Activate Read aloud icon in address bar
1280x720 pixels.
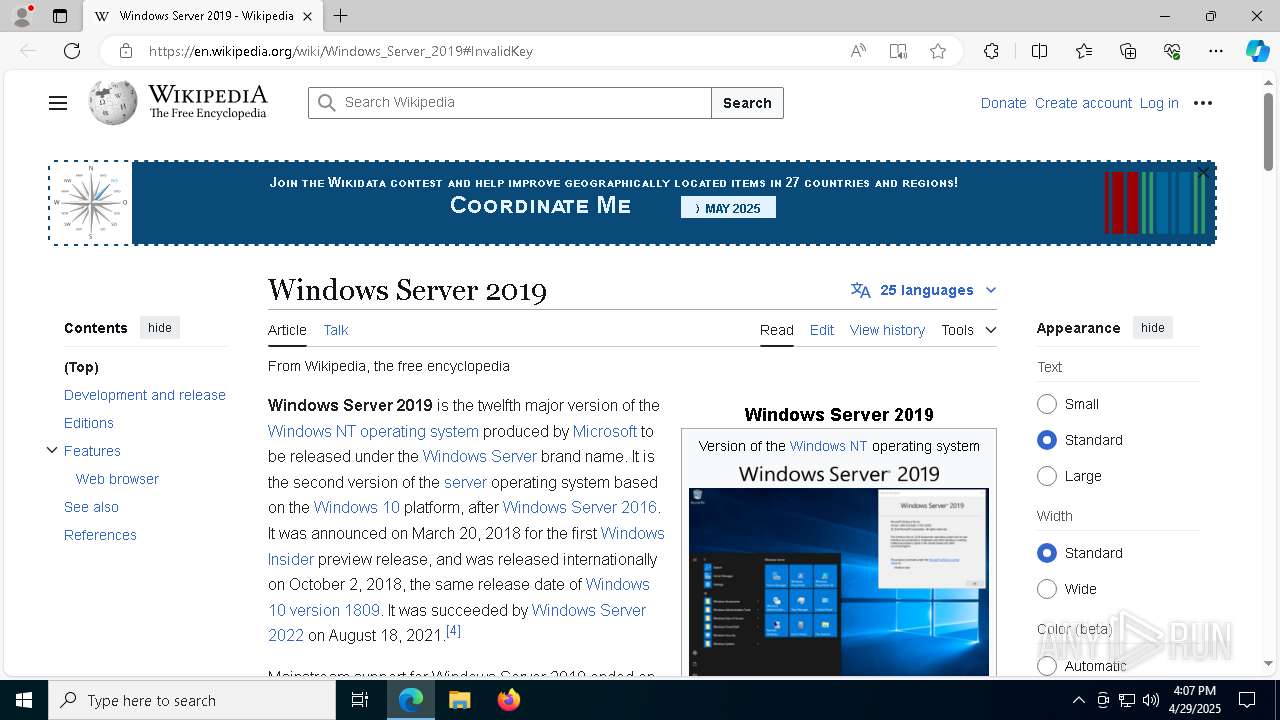click(858, 51)
